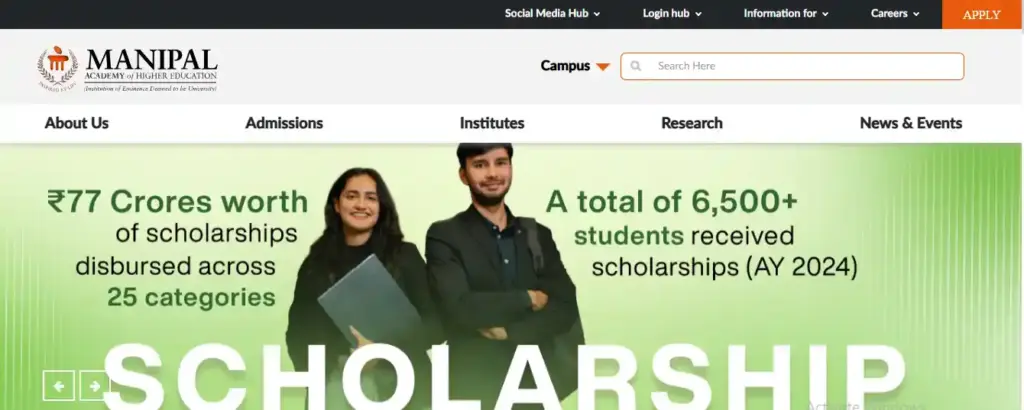The width and height of the screenshot is (1024, 410).
Task: Click the Social Media Hub chevron
Action: (597, 14)
